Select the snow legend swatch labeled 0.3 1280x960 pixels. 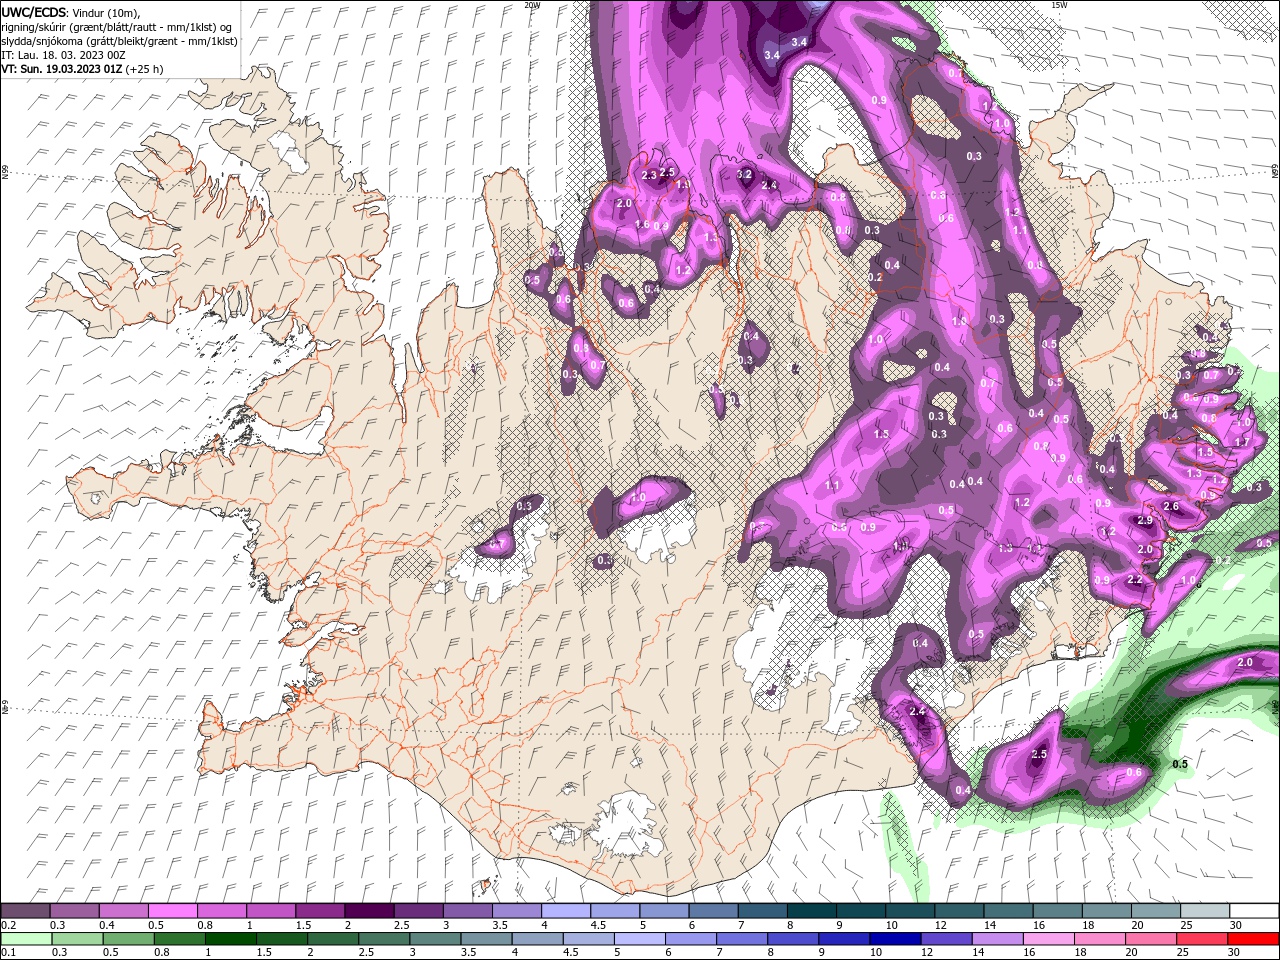coord(75,911)
